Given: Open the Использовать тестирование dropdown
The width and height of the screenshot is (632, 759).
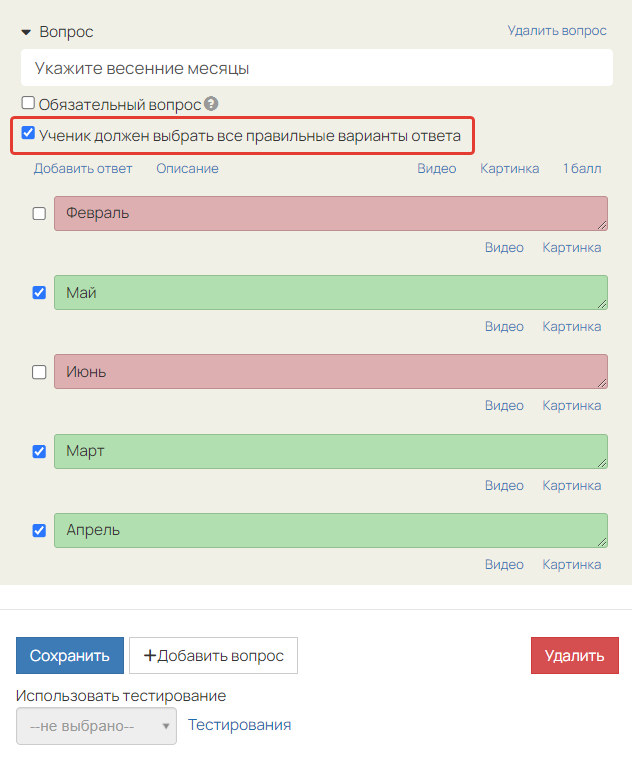Looking at the screenshot, I should (96, 726).
